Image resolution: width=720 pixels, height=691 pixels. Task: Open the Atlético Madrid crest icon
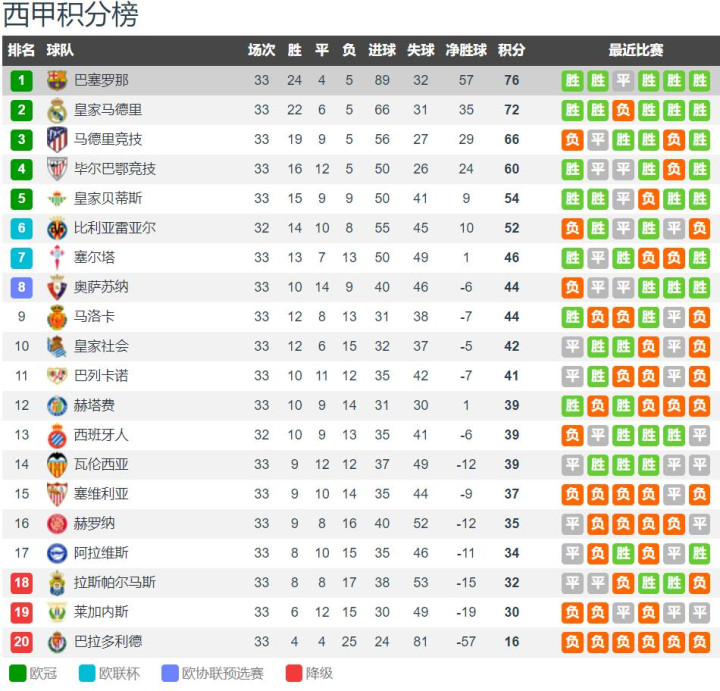[57, 140]
